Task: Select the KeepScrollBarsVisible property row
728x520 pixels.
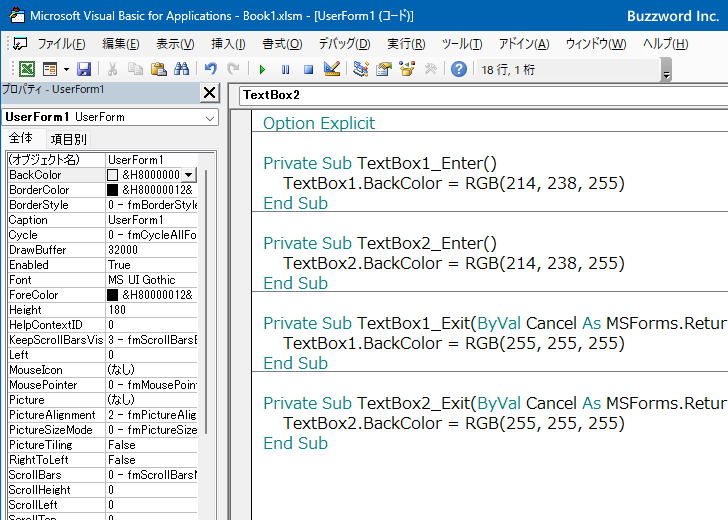Action: (103, 340)
